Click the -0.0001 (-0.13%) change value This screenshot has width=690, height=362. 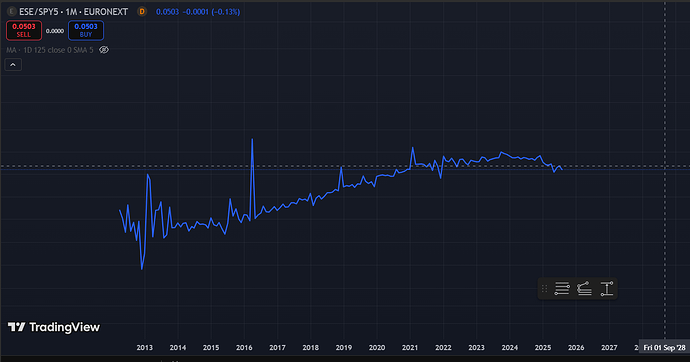212,12
